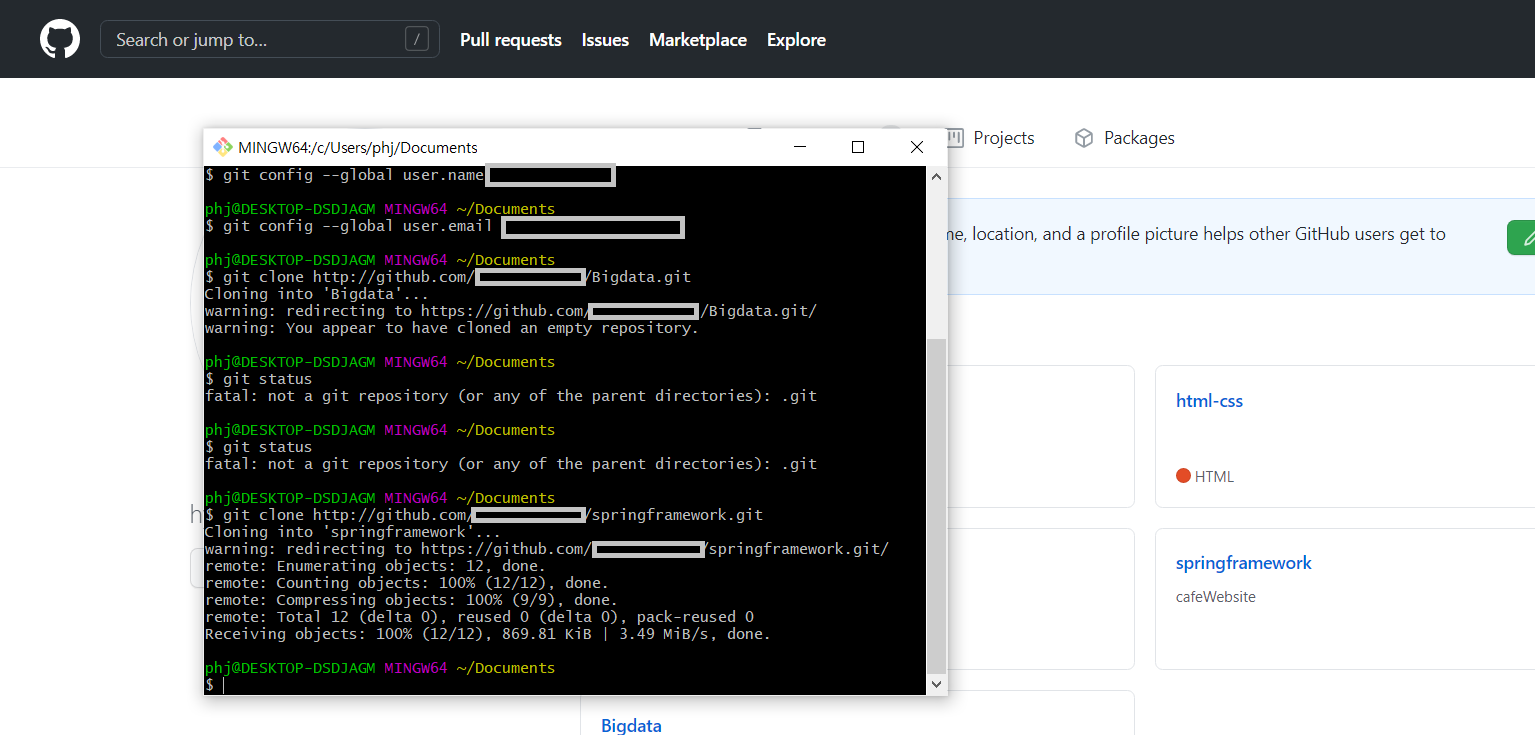This screenshot has height=735, width=1535.
Task: Click the git config user.email command line
Action: point(444,226)
